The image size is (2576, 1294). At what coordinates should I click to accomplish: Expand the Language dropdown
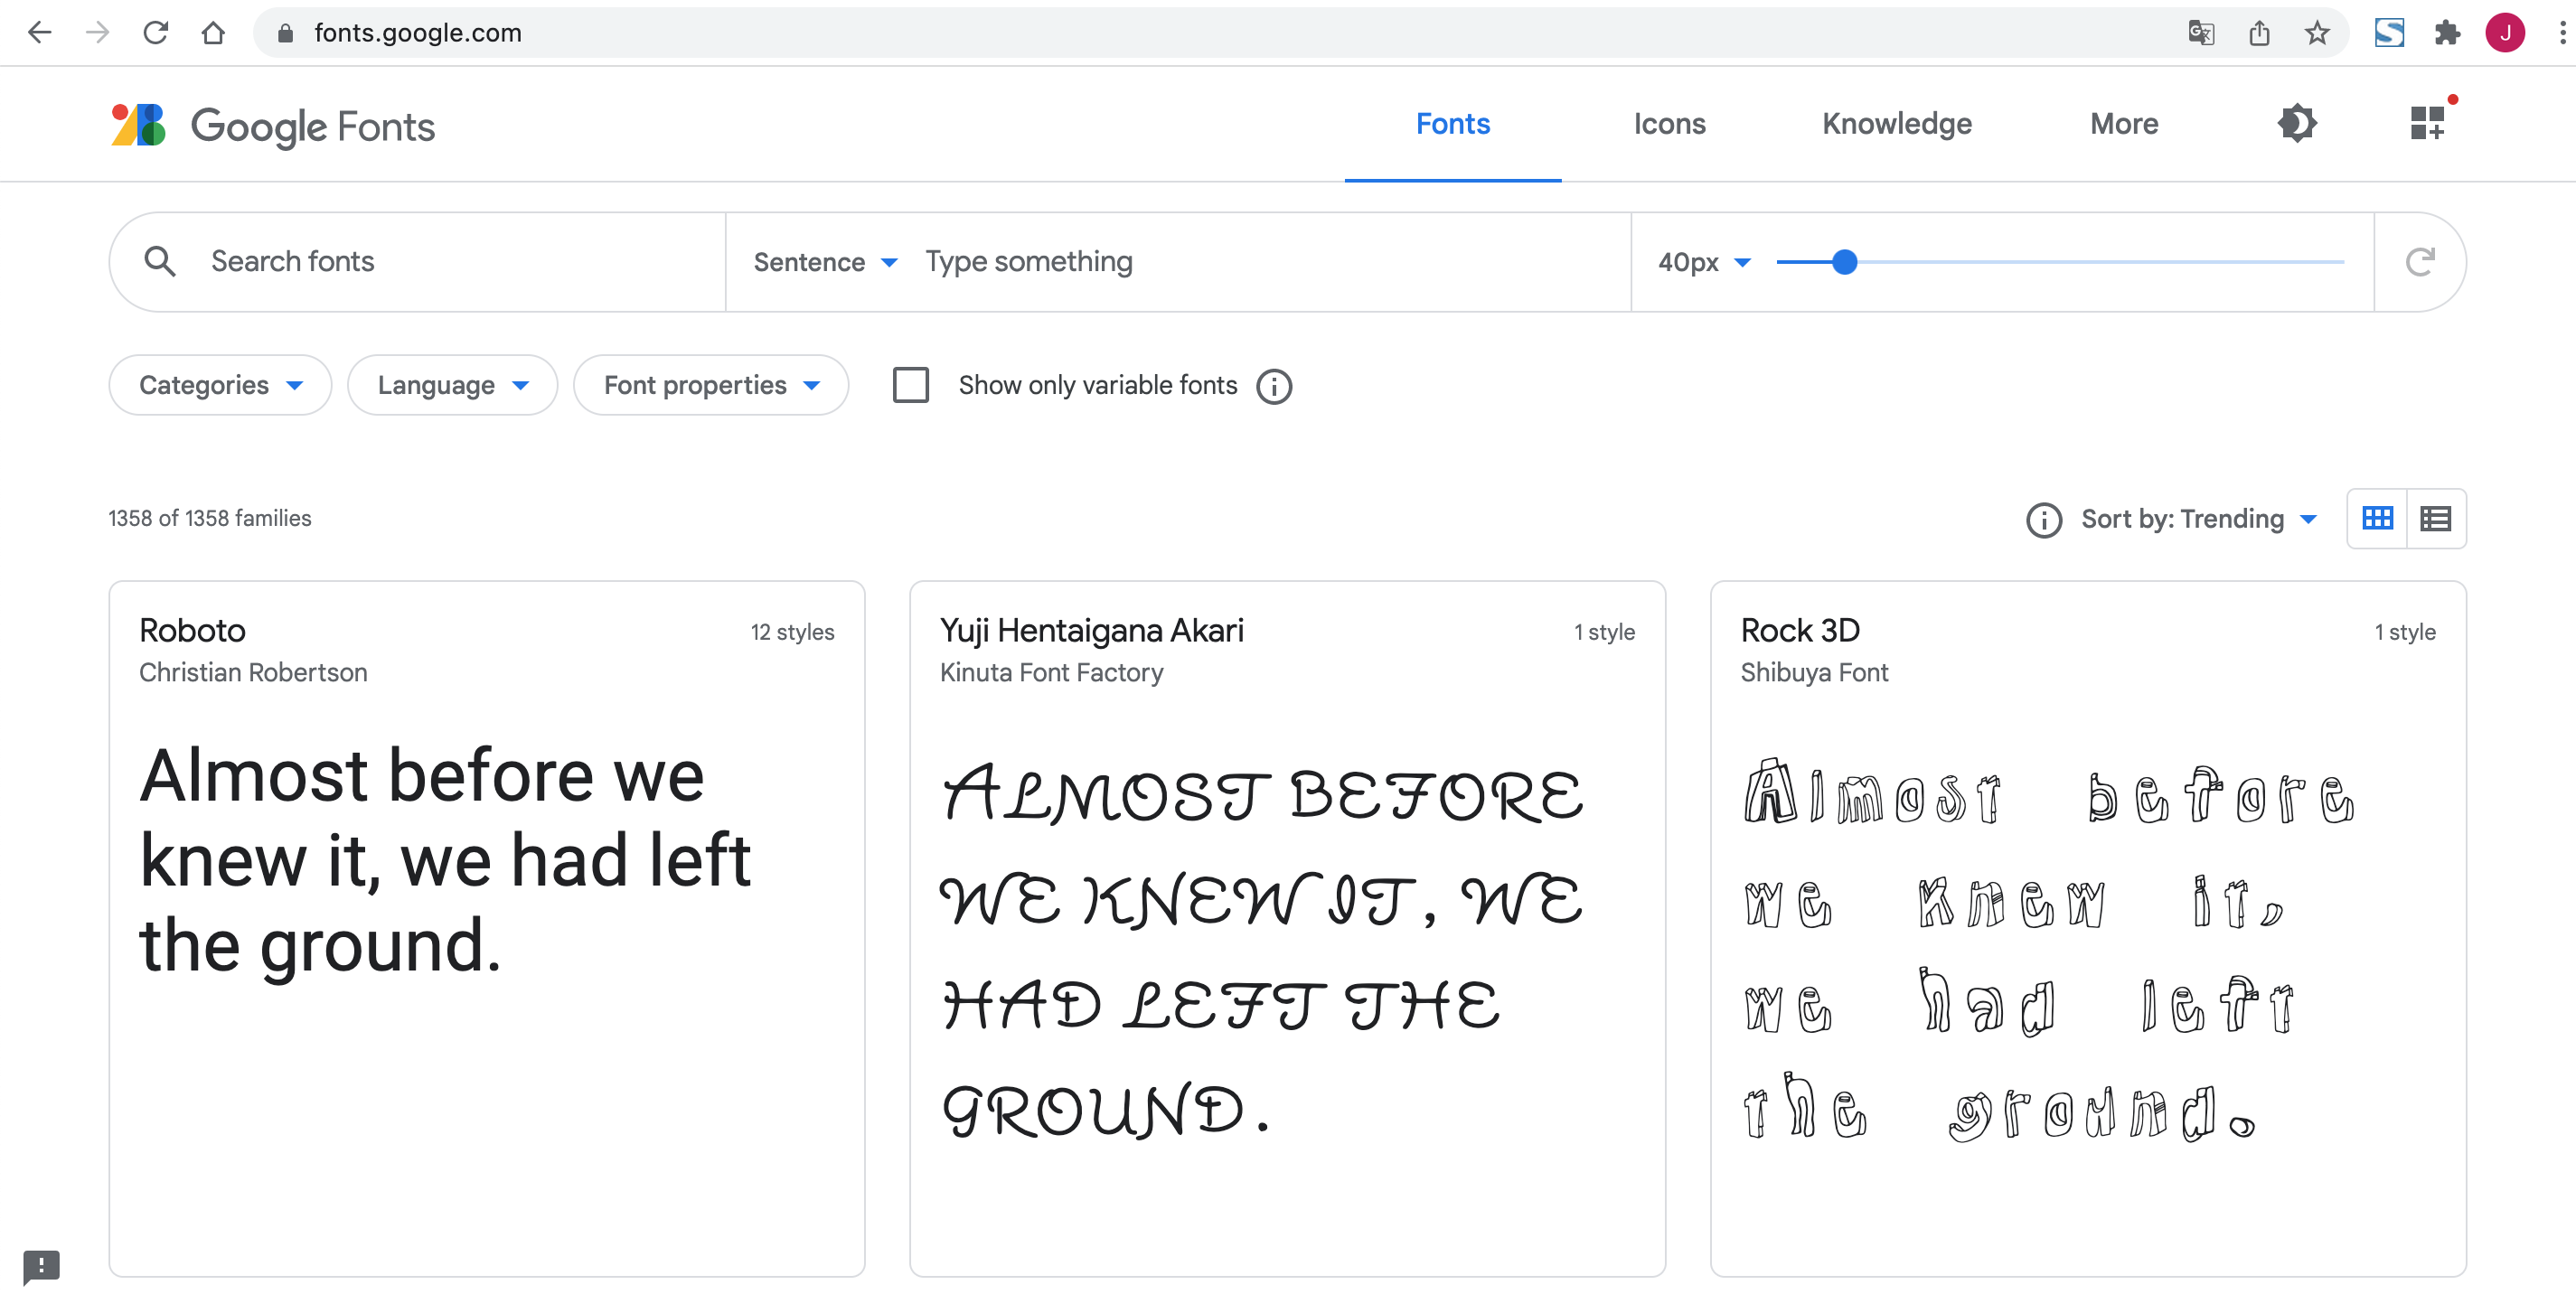[452, 385]
